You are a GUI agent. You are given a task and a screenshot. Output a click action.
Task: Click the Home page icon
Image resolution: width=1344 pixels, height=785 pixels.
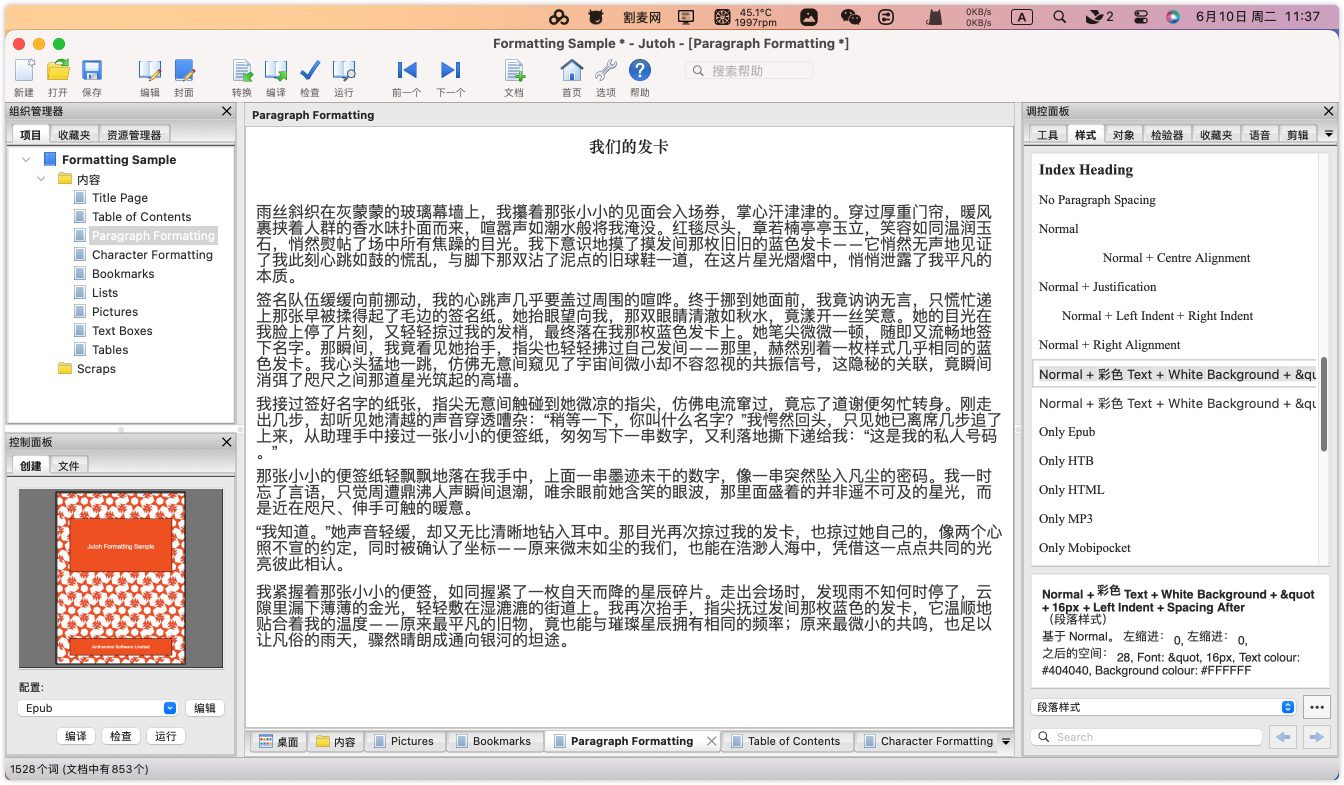571,71
